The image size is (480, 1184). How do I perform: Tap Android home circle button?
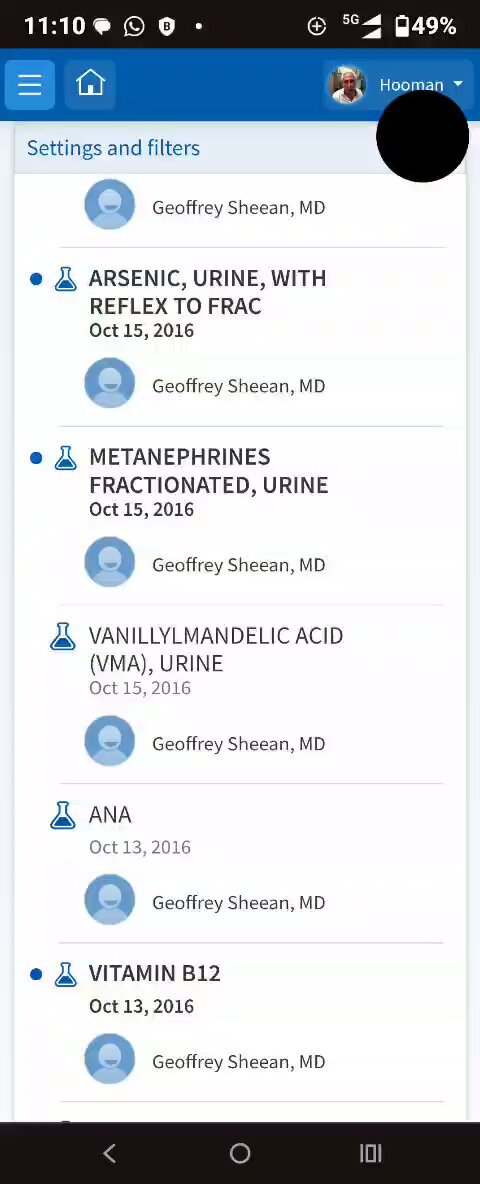pyautogui.click(x=240, y=1153)
